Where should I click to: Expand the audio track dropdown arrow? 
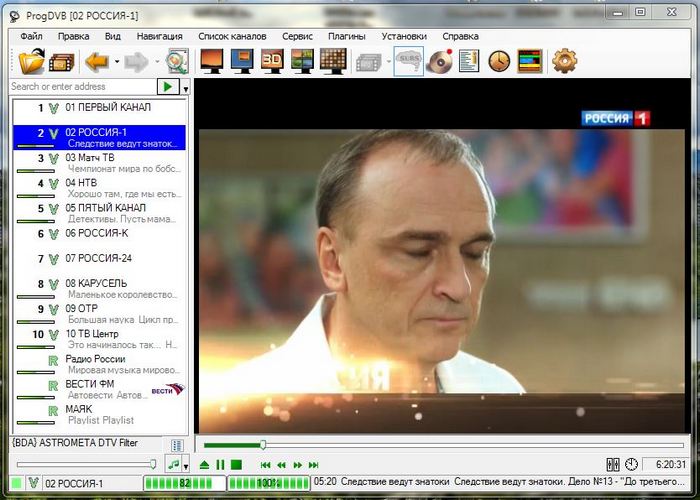click(x=186, y=464)
